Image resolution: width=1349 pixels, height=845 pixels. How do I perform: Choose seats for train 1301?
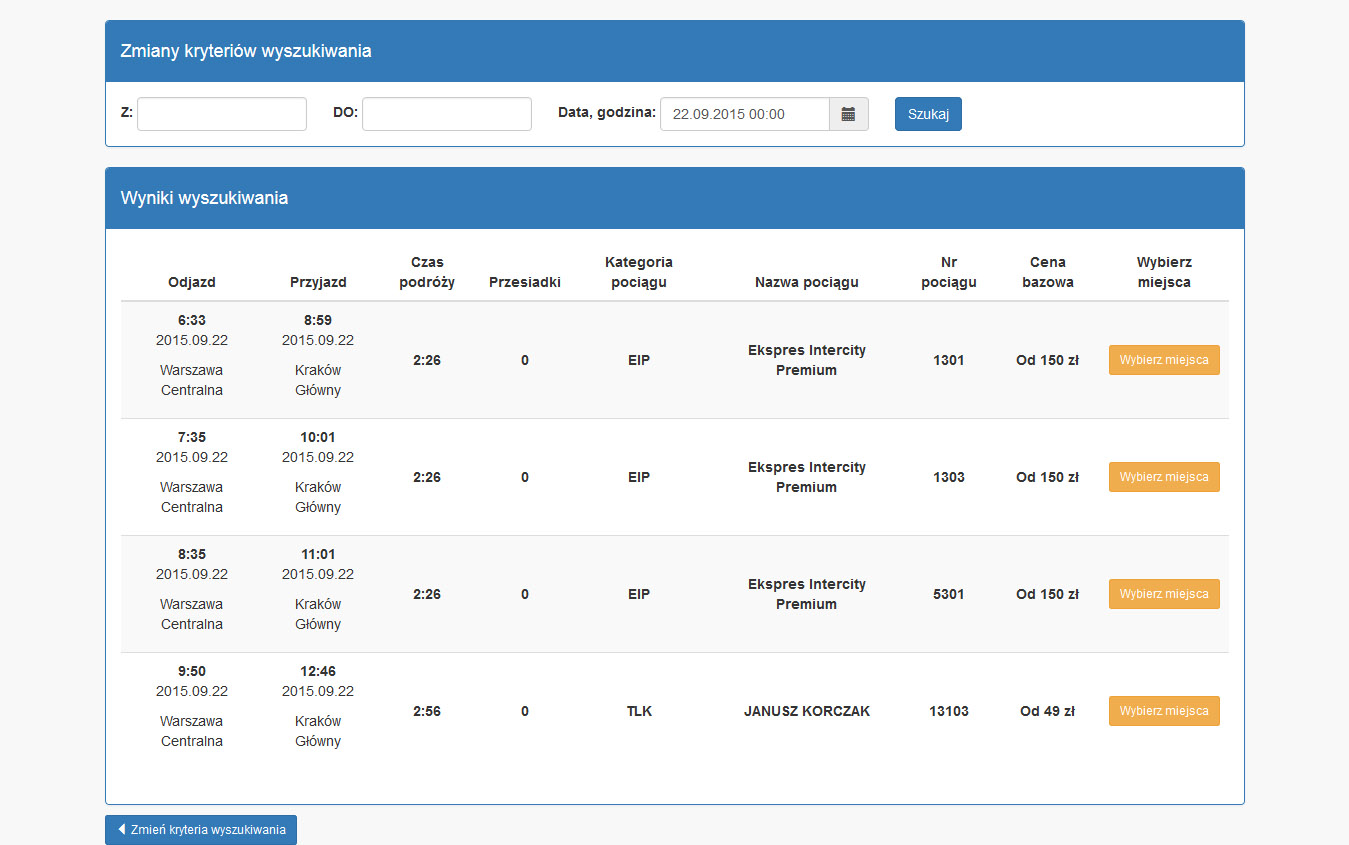(x=1164, y=360)
